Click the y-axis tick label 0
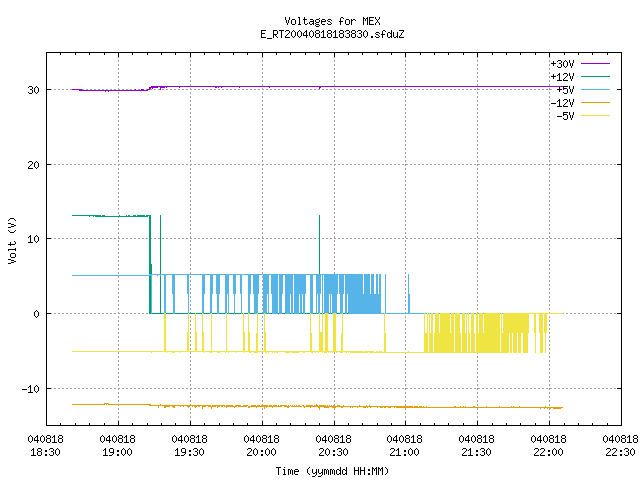The width and height of the screenshot is (640, 480). point(37,314)
